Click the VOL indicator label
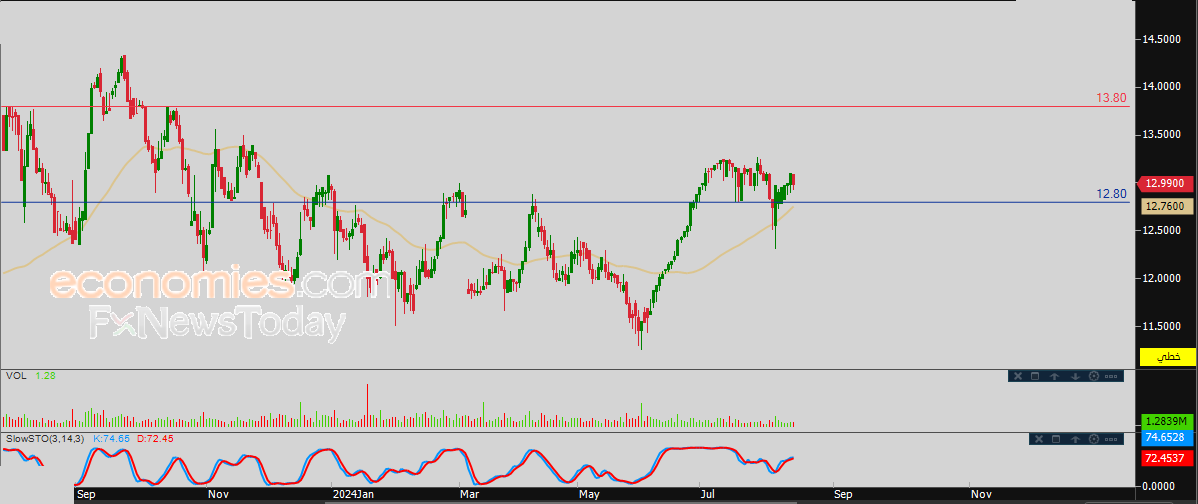Viewport: 1198px width, 504px height. coord(15,376)
